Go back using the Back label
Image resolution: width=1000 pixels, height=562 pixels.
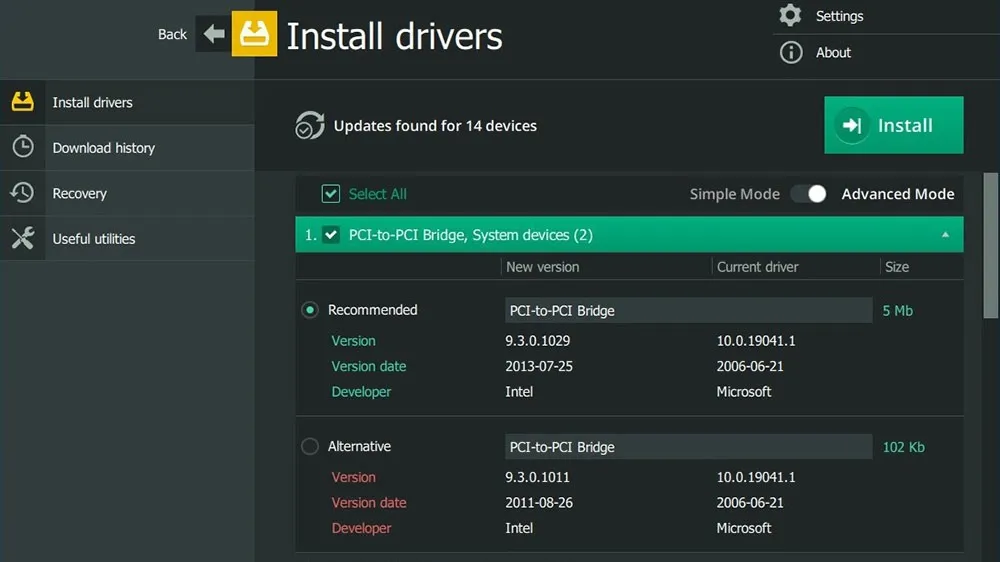[172, 34]
